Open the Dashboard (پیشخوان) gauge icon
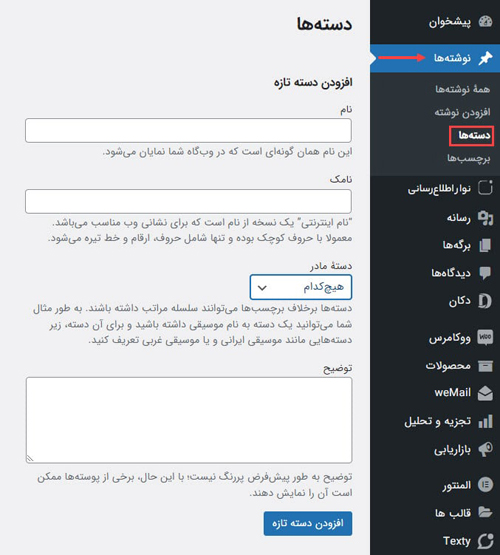500x555 pixels. pos(485,22)
